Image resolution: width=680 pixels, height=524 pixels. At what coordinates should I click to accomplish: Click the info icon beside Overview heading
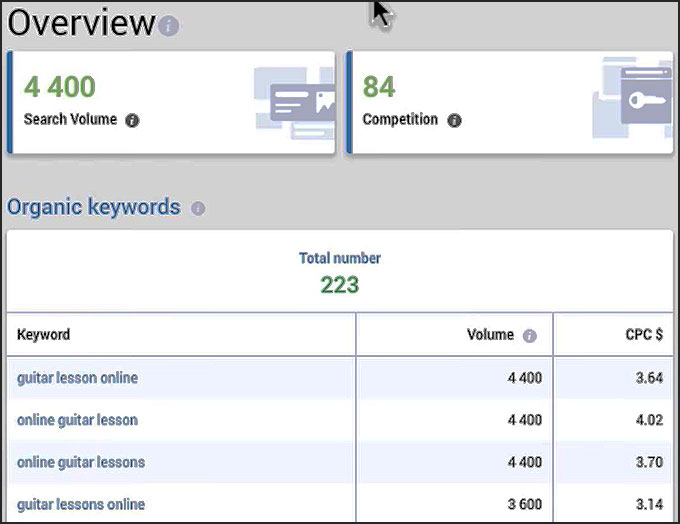[168, 26]
